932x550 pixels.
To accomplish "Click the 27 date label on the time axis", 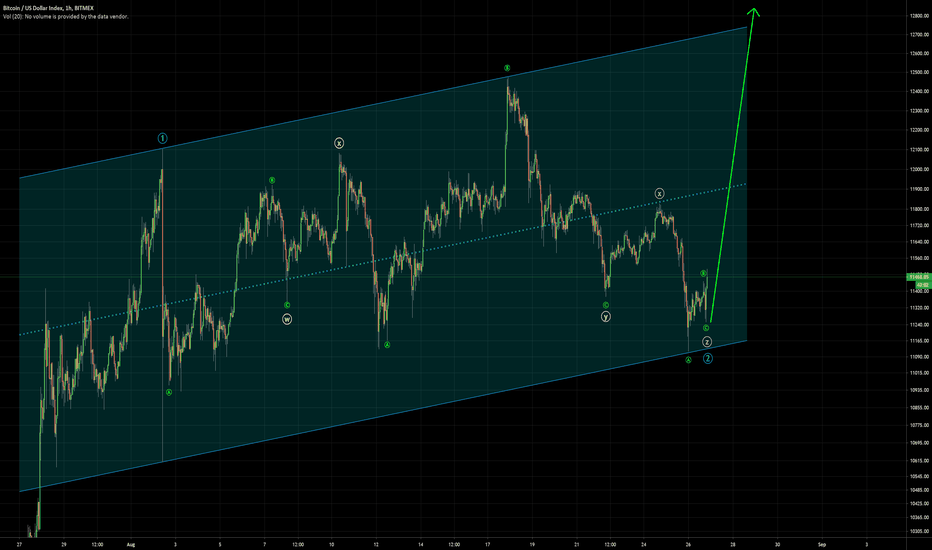I will pos(20,544).
